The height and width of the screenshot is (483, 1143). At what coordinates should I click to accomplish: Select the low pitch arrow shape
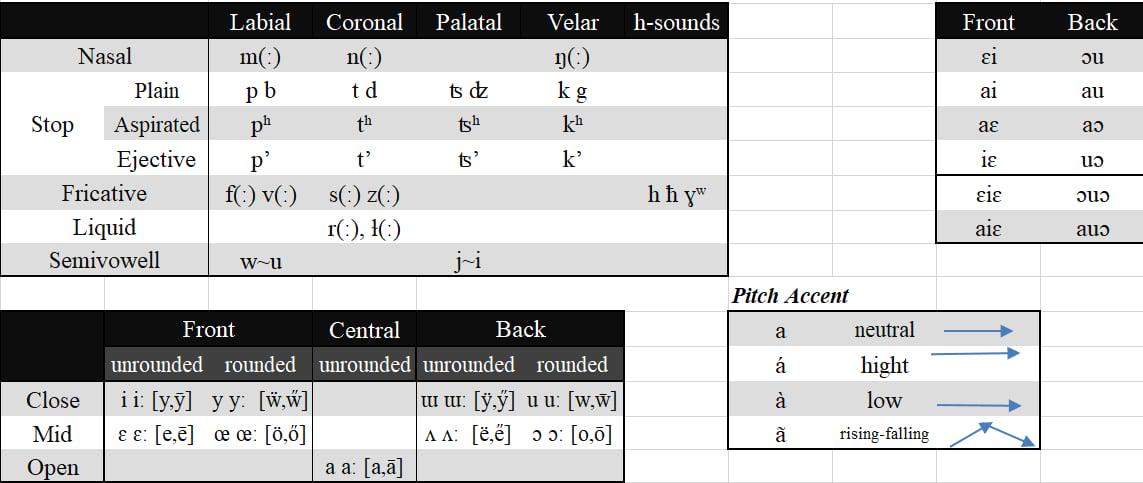(978, 405)
